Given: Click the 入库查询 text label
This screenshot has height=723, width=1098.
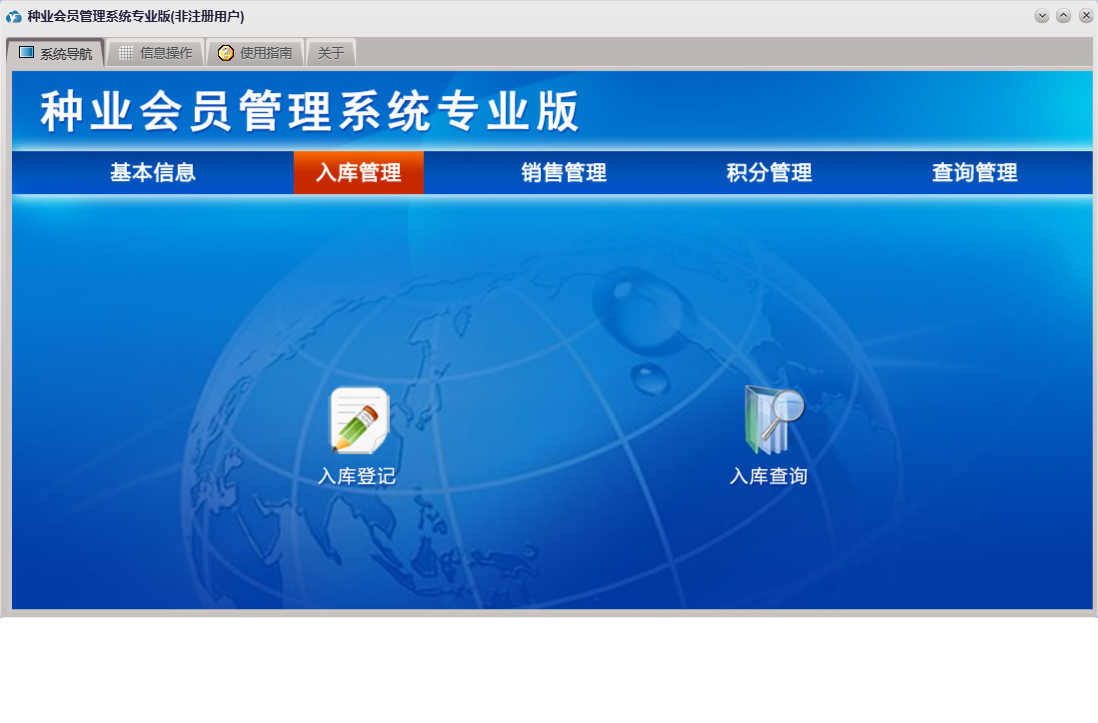Looking at the screenshot, I should (x=768, y=477).
